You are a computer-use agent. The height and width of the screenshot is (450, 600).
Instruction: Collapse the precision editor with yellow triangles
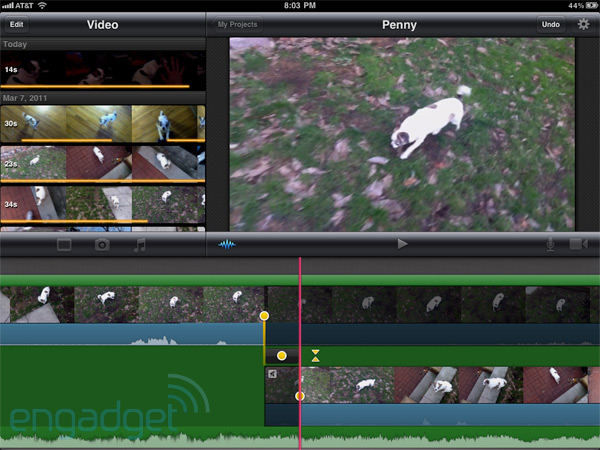[316, 355]
